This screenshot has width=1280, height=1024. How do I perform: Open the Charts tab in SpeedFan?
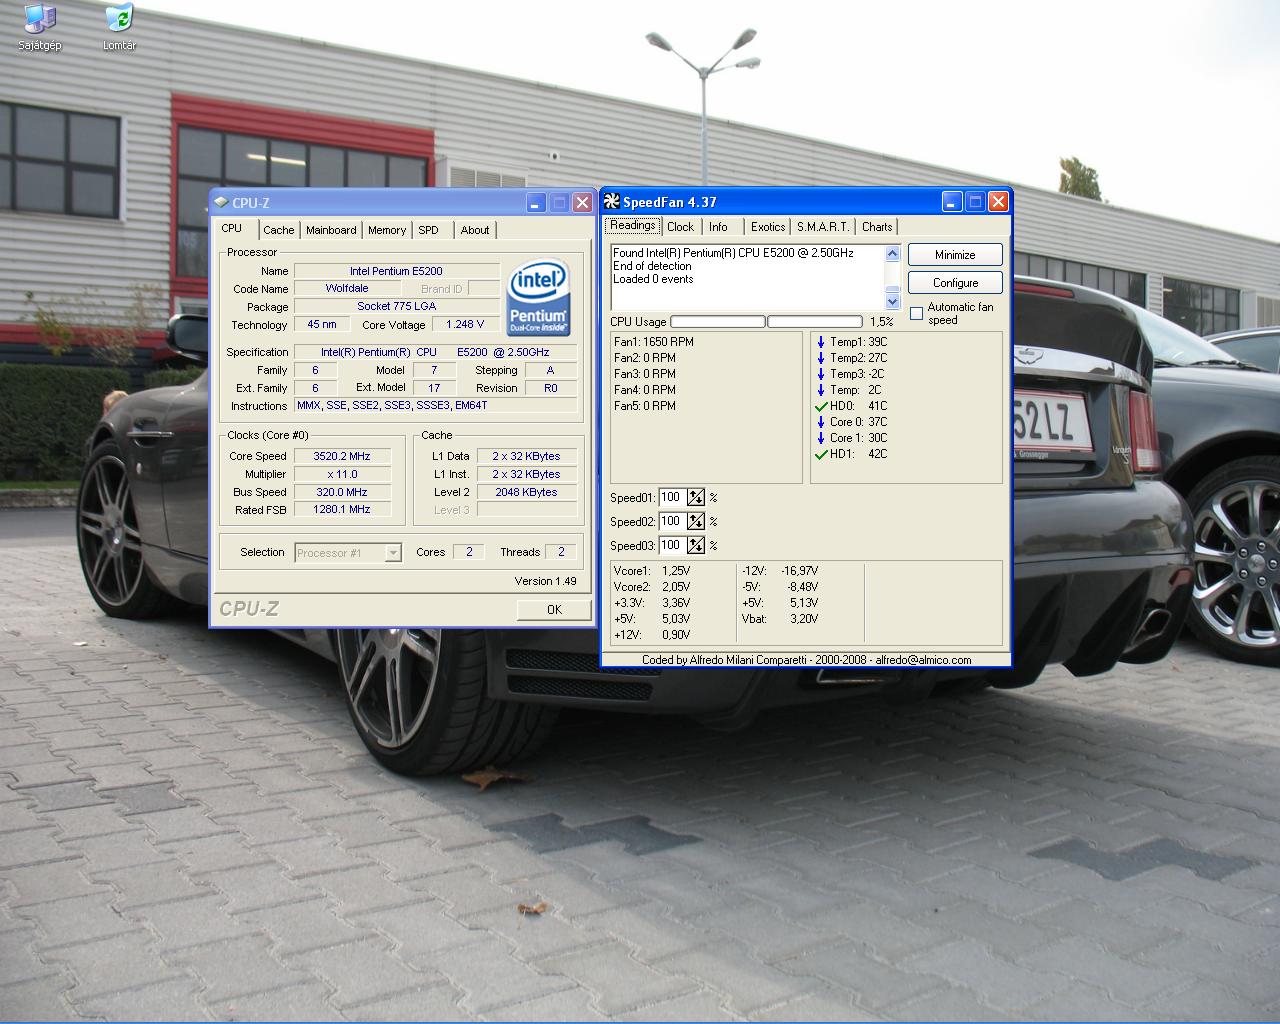pyautogui.click(x=877, y=227)
